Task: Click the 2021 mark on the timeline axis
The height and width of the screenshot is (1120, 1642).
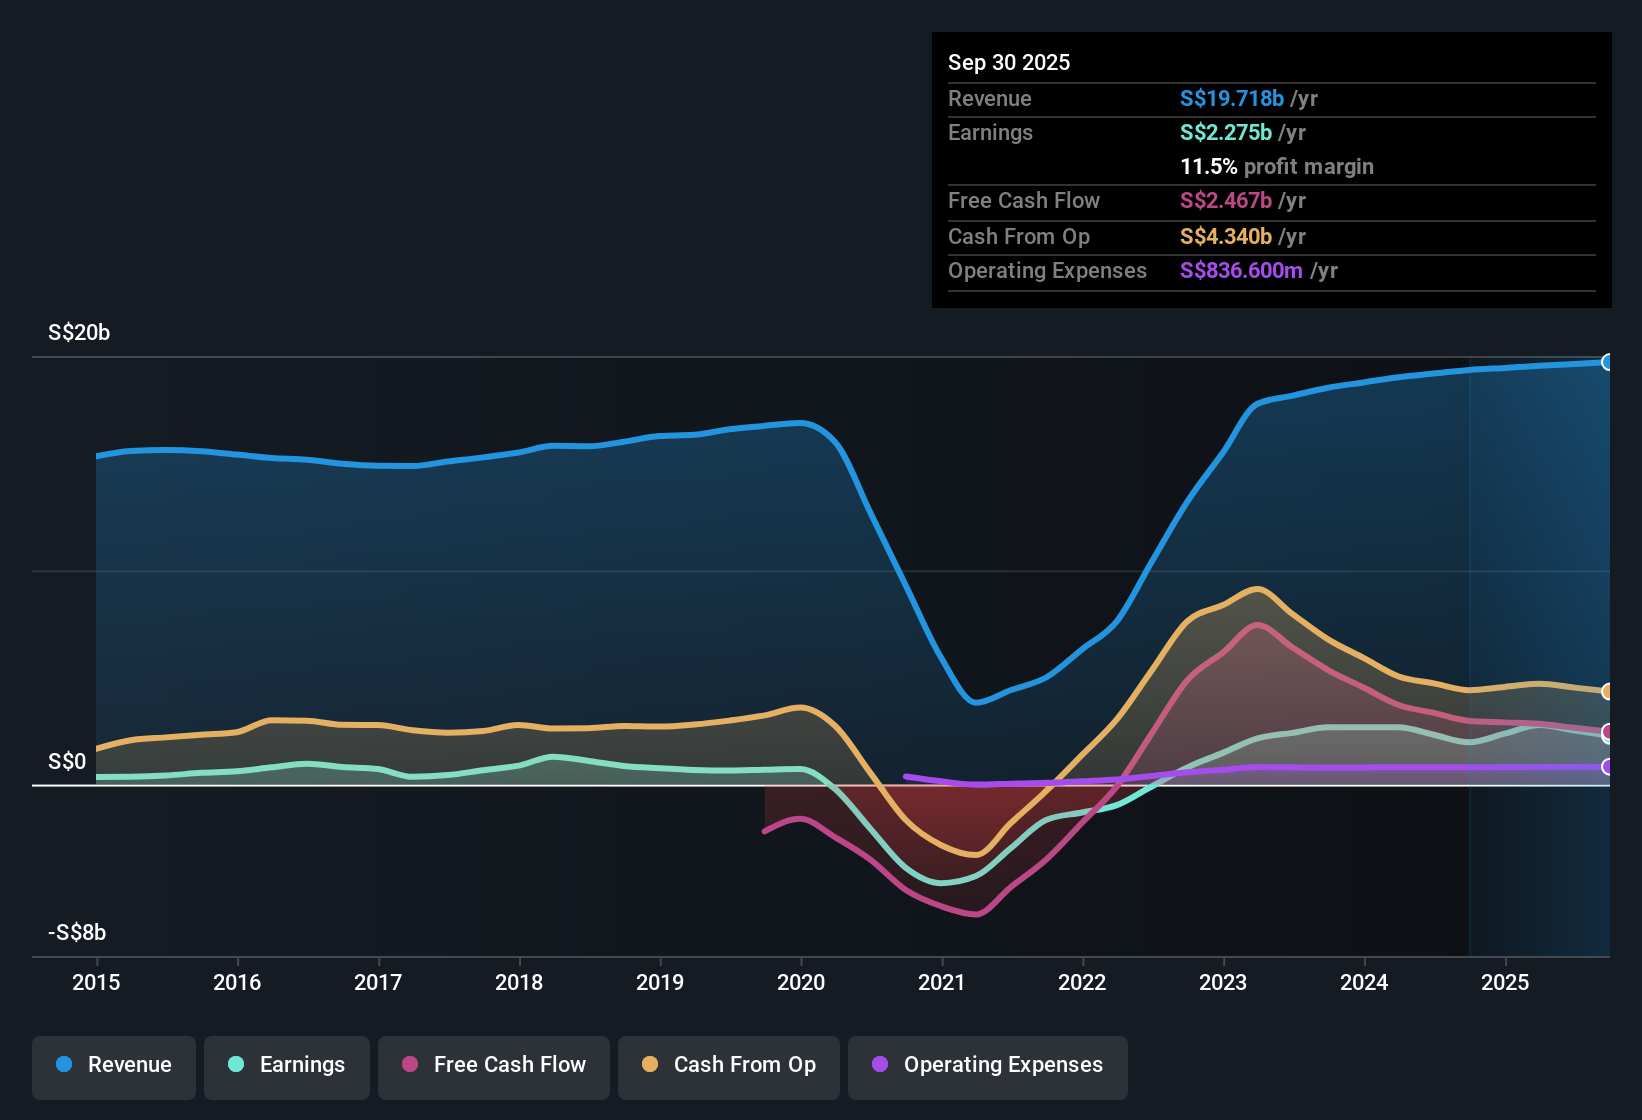Action: pyautogui.click(x=941, y=983)
